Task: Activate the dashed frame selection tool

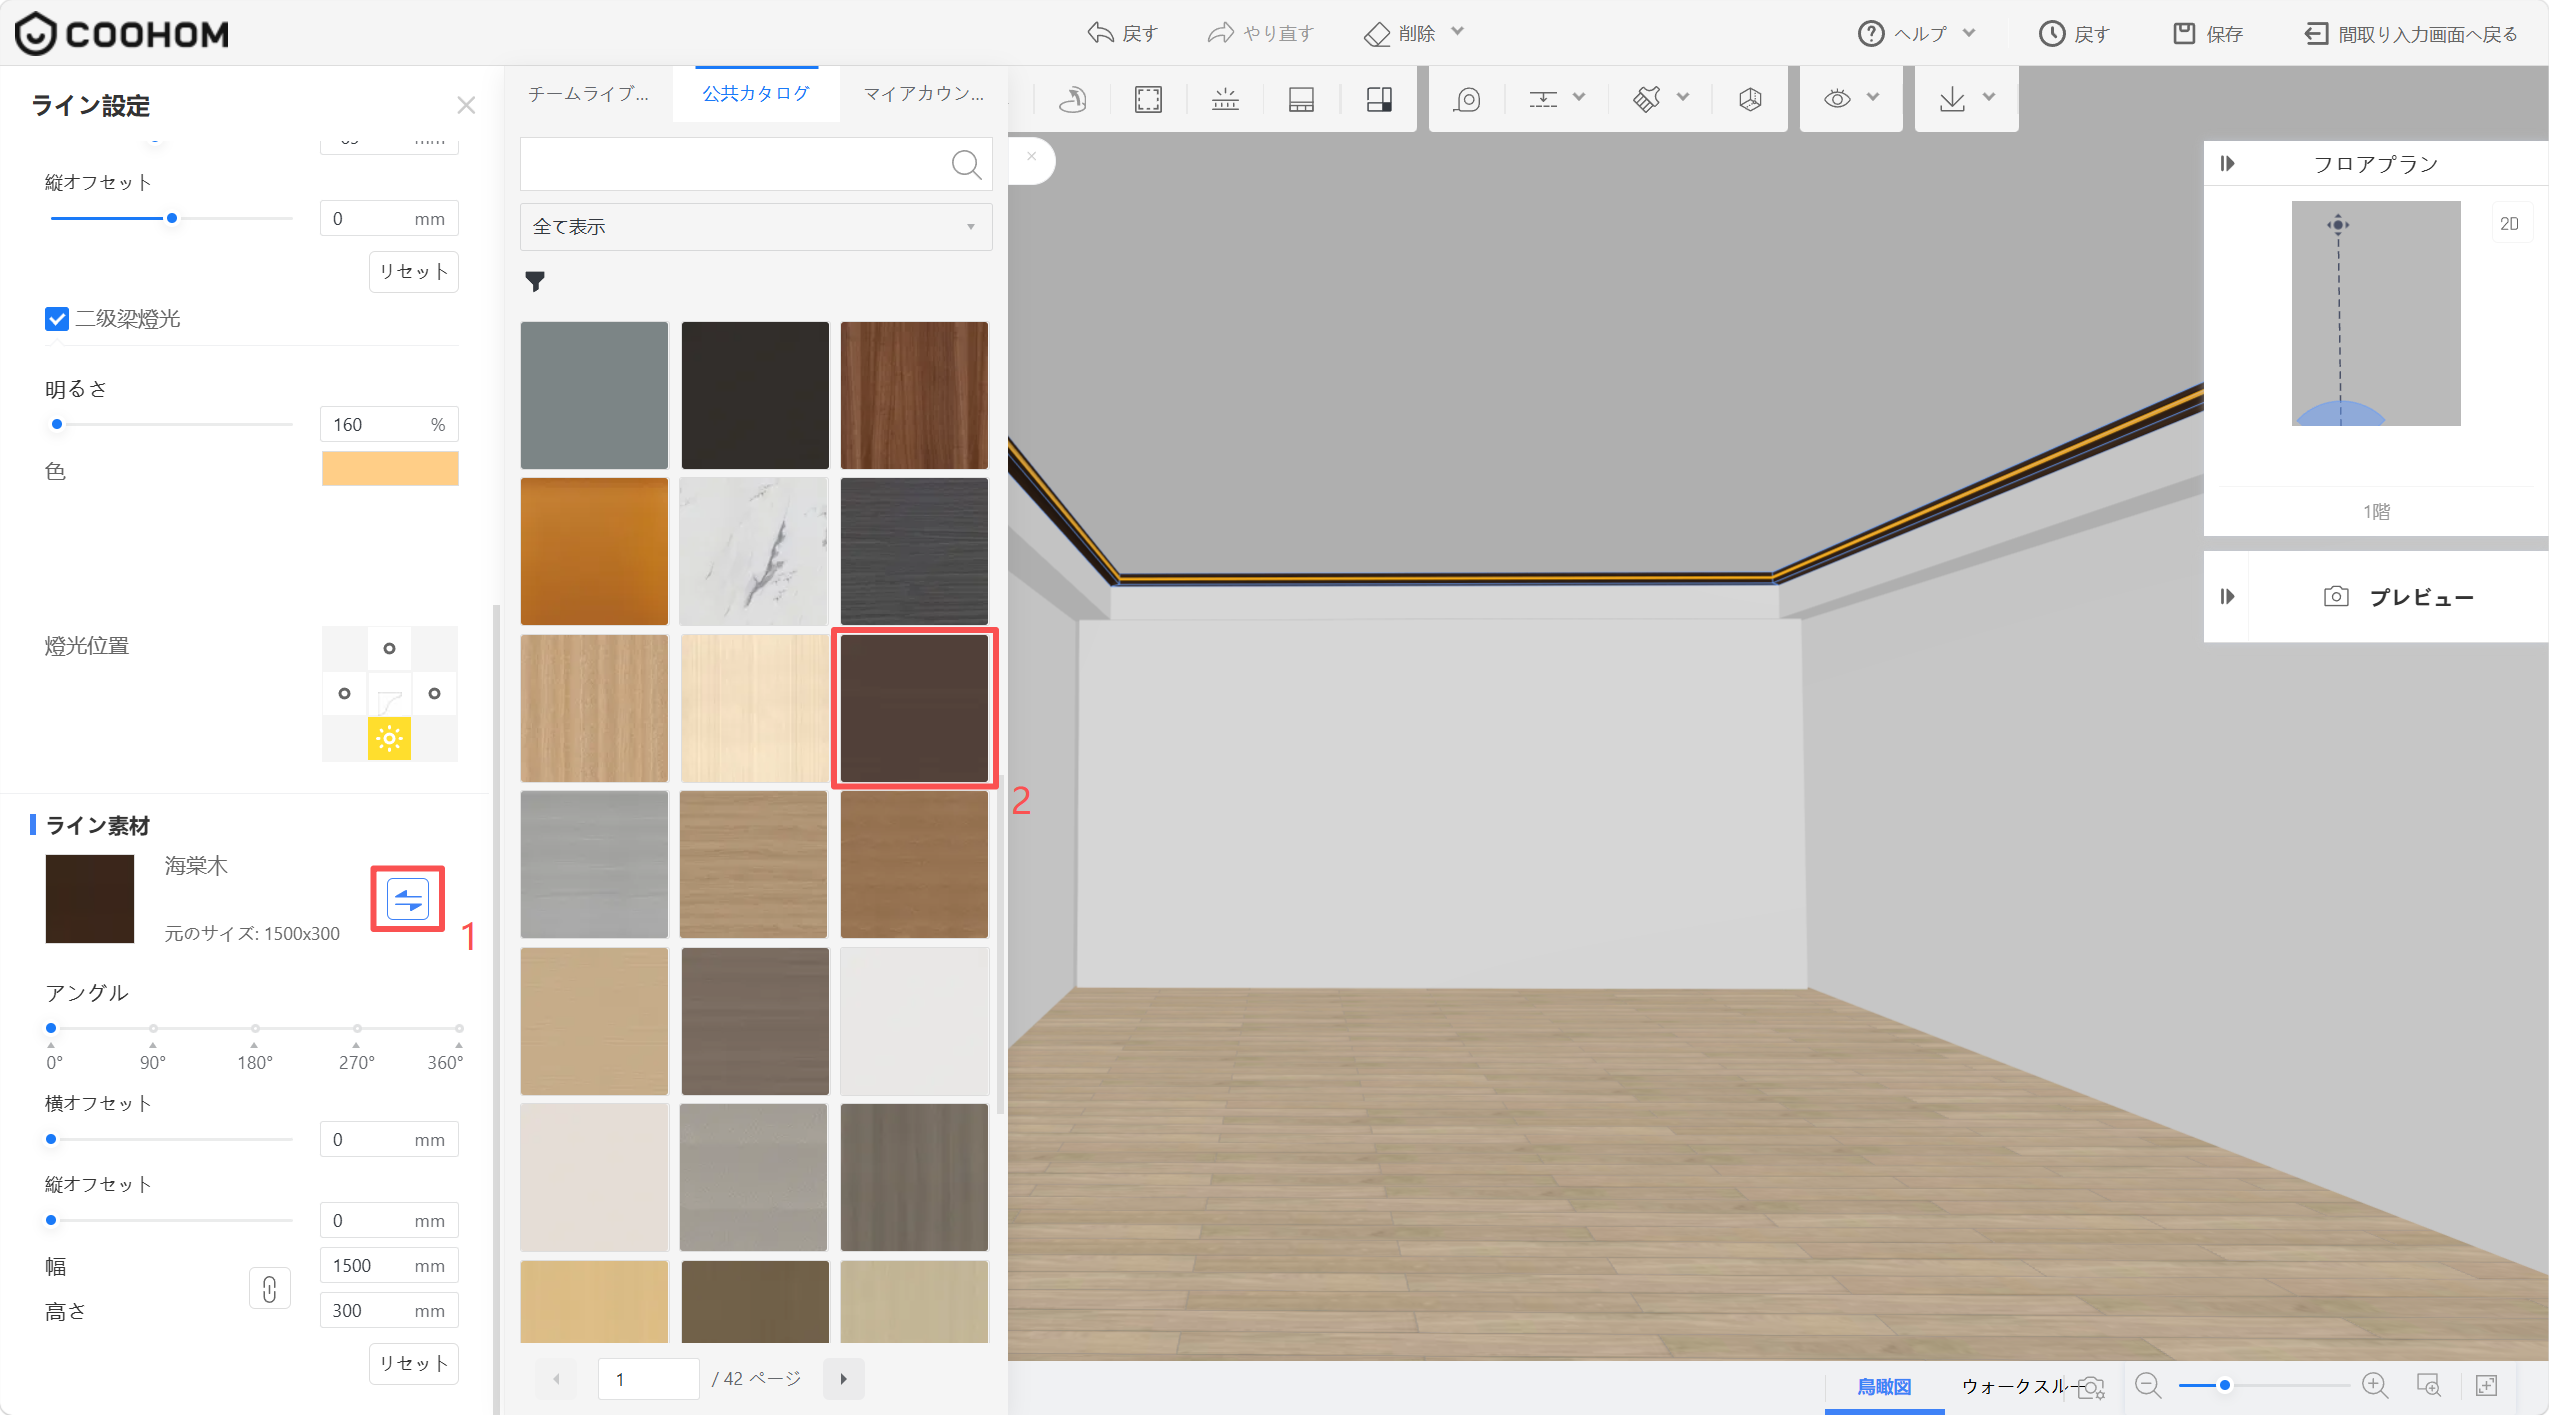Action: point(1148,99)
